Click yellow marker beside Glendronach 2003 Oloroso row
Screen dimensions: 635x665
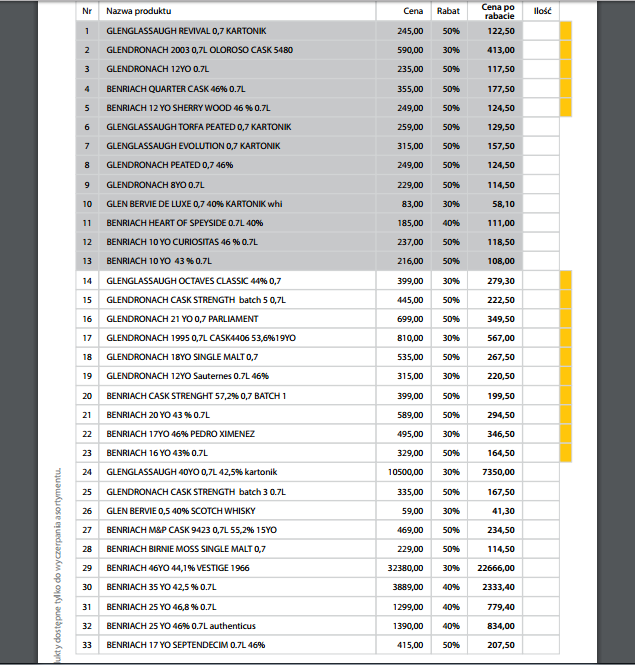pos(565,50)
